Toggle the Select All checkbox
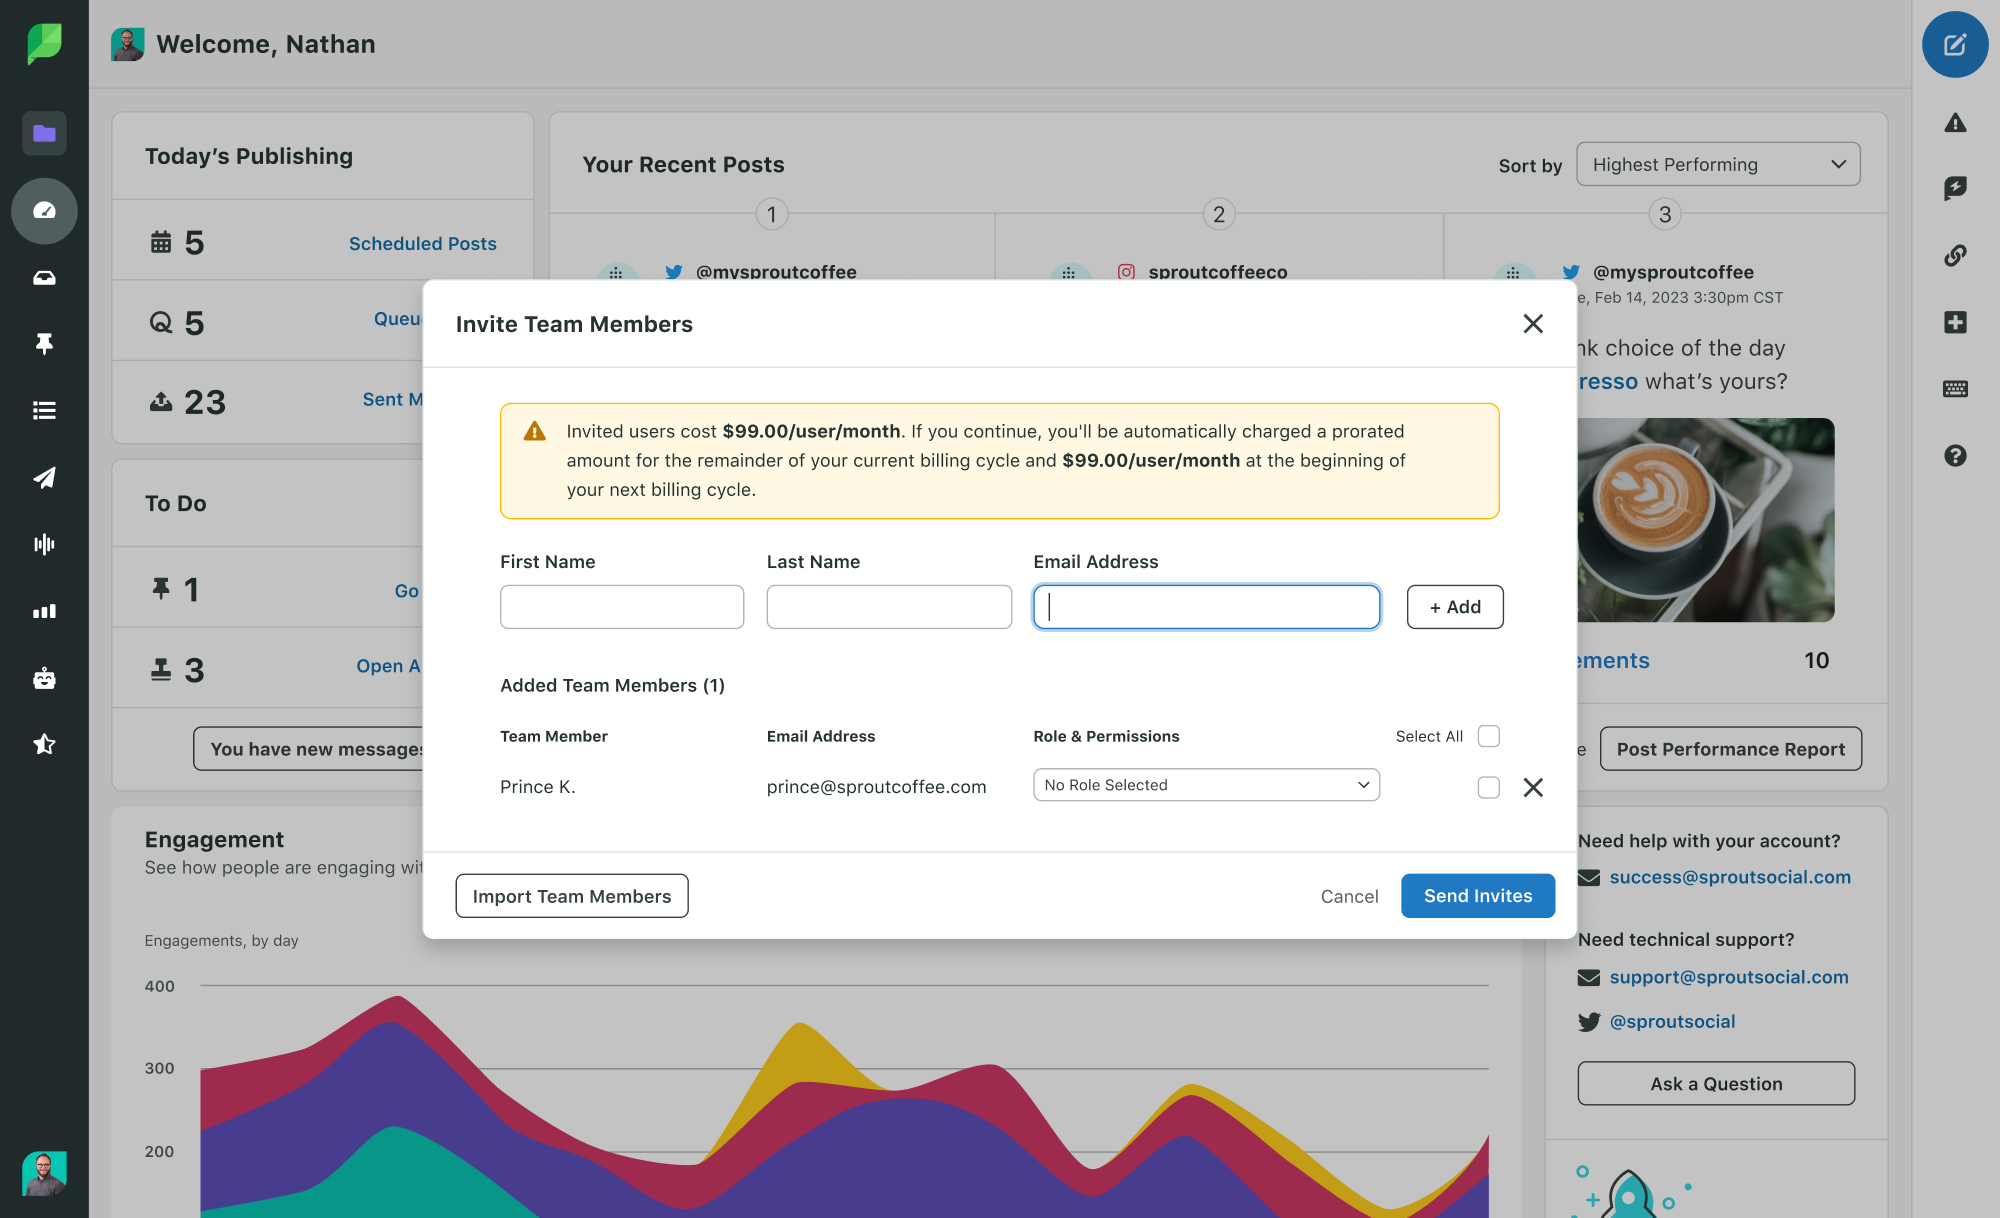The height and width of the screenshot is (1218, 2000). point(1490,737)
